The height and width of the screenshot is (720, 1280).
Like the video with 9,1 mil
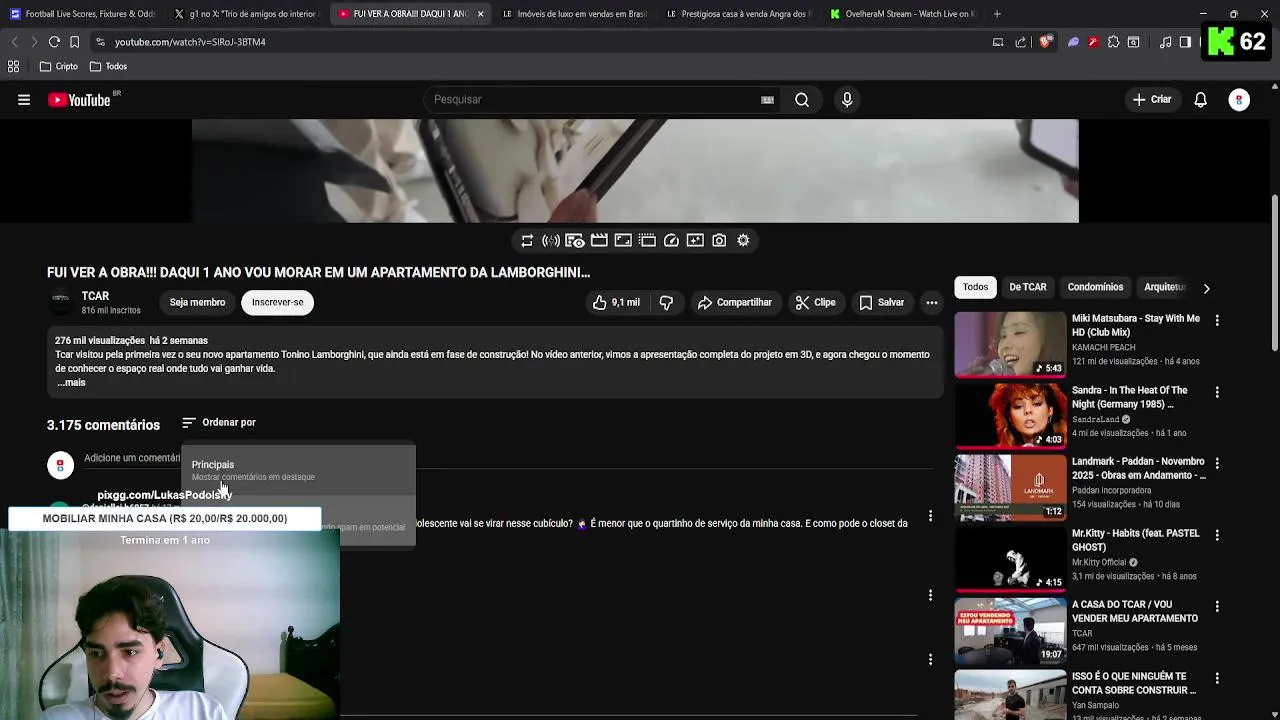point(616,302)
